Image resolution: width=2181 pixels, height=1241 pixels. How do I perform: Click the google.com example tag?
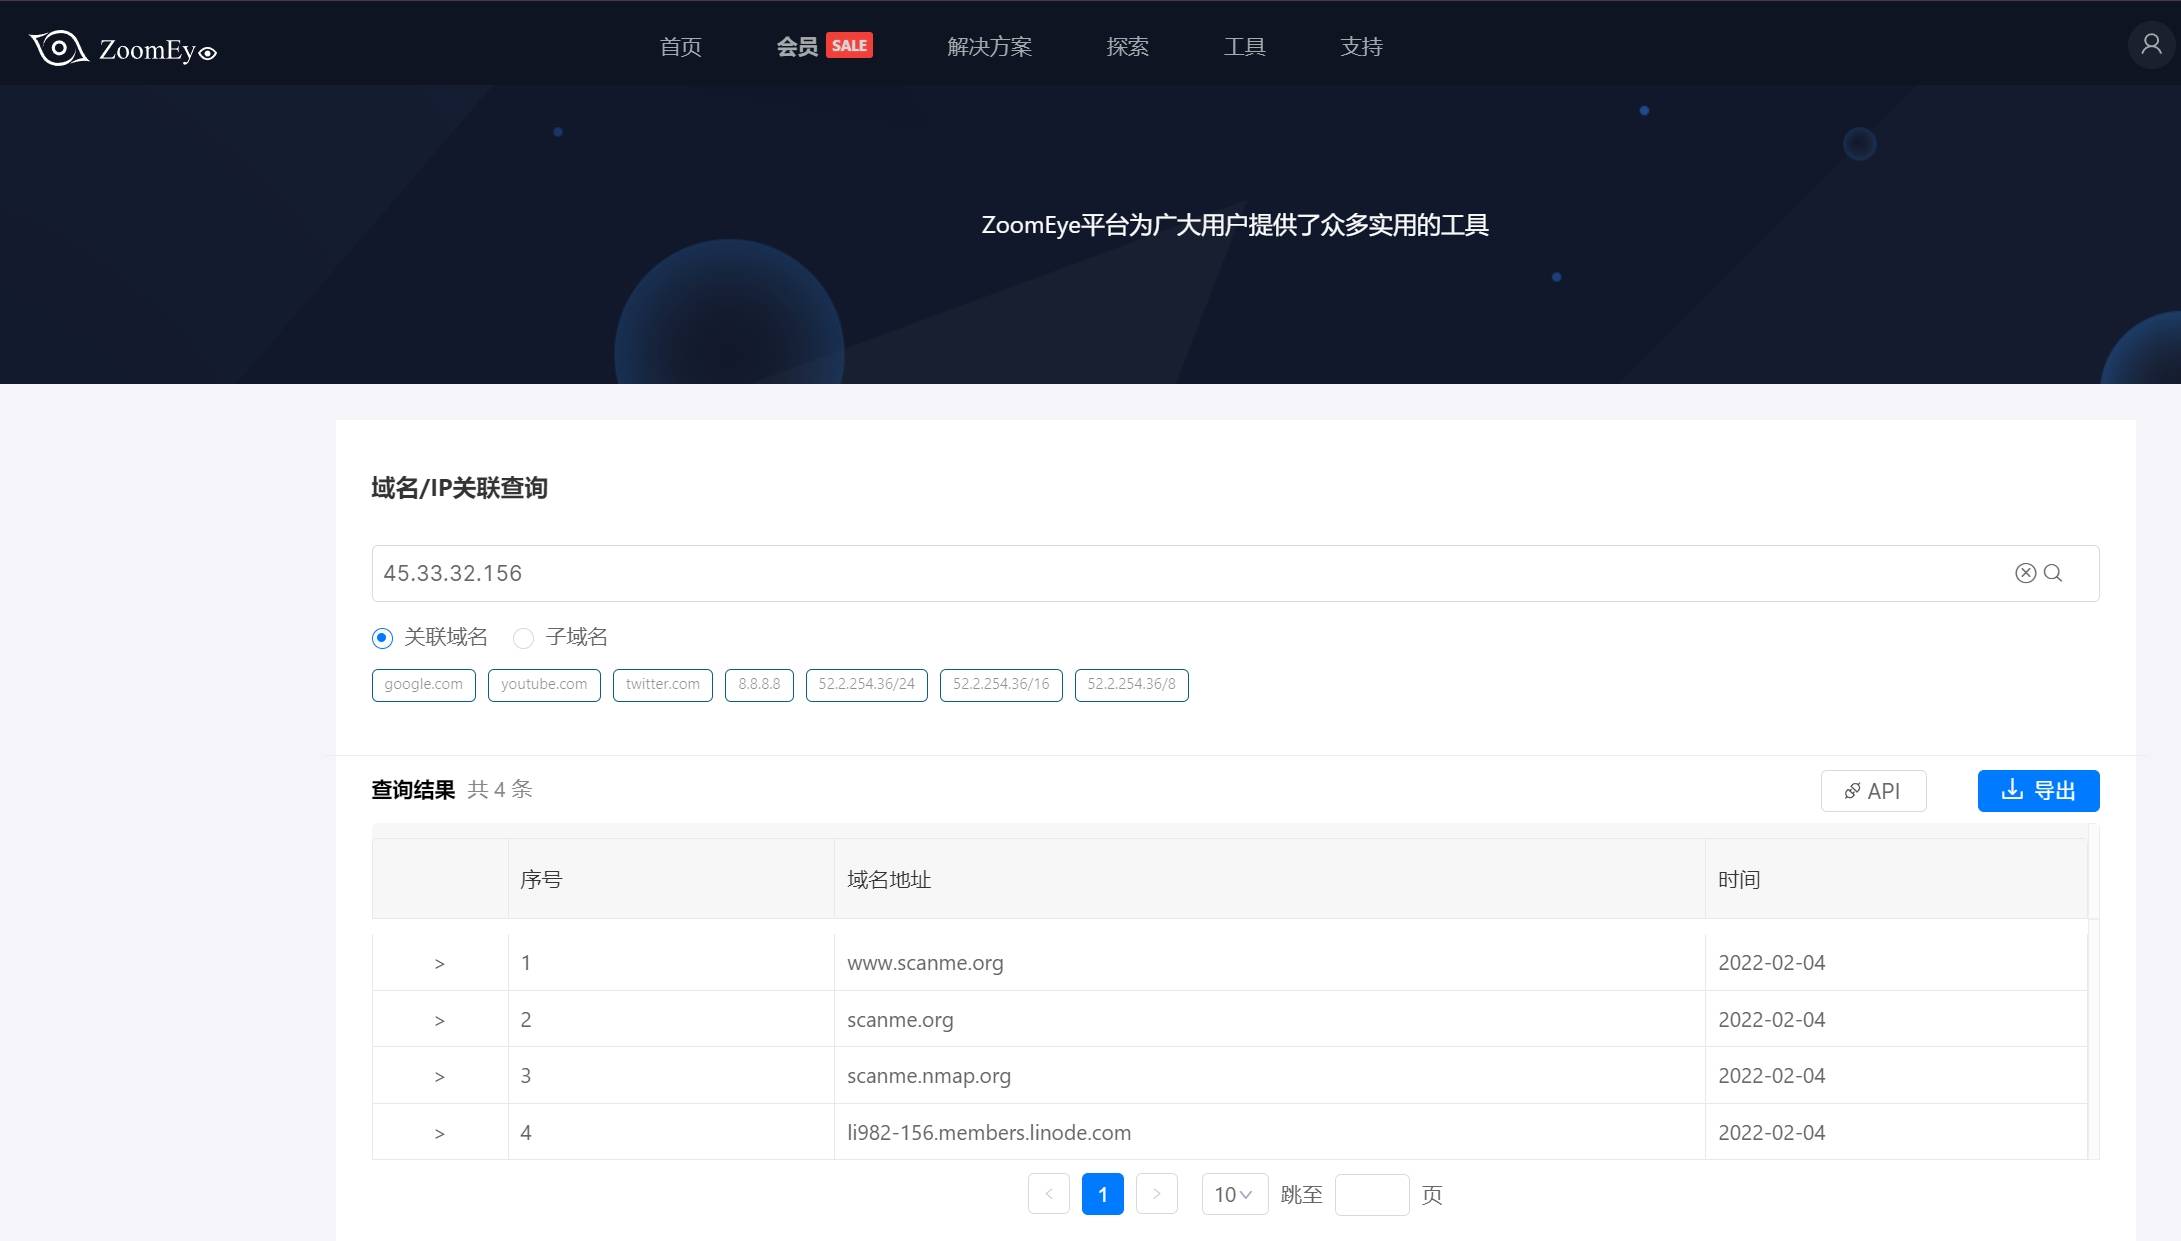[423, 685]
